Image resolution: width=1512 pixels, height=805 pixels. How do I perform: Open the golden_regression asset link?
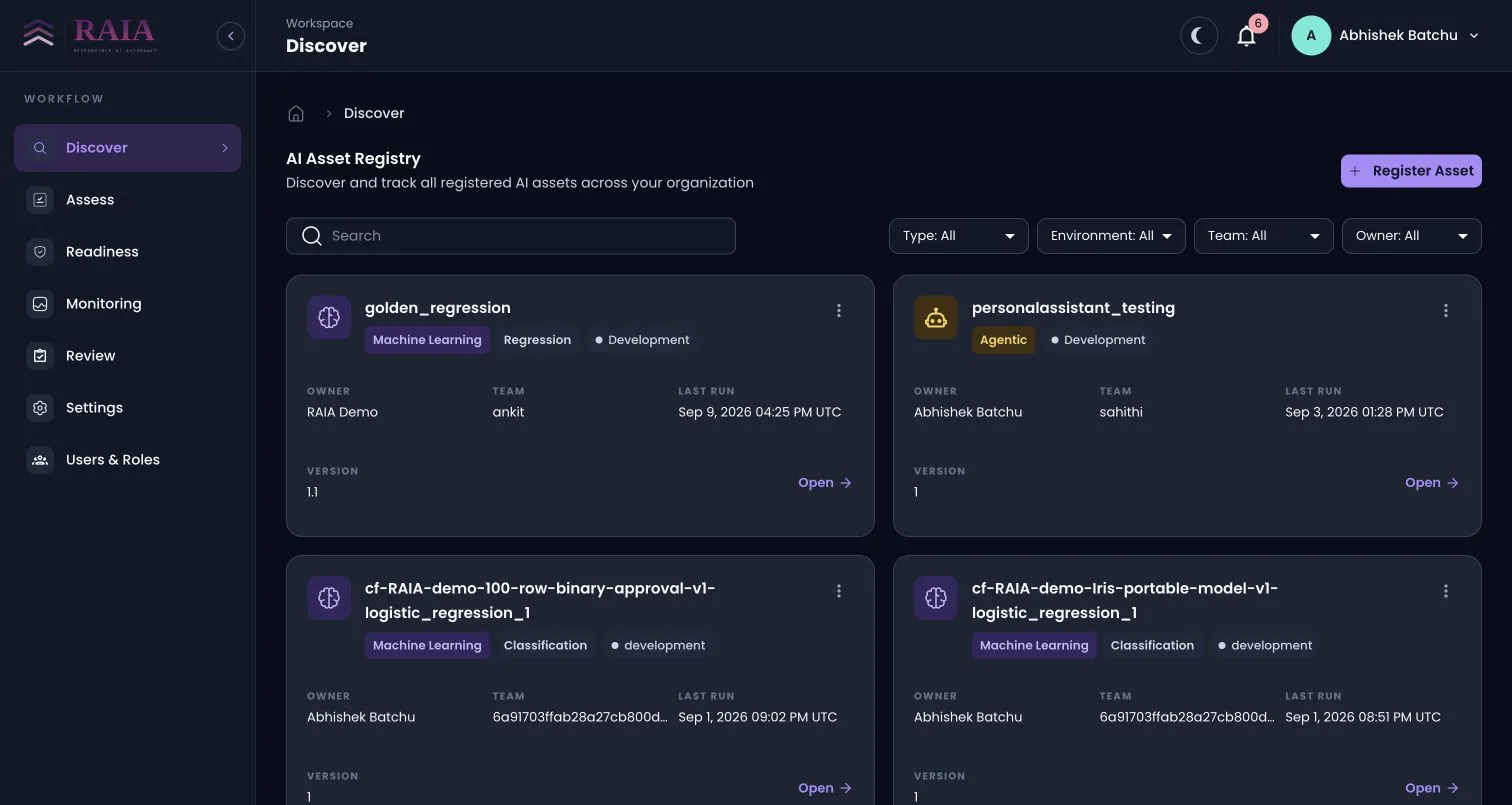coord(825,483)
